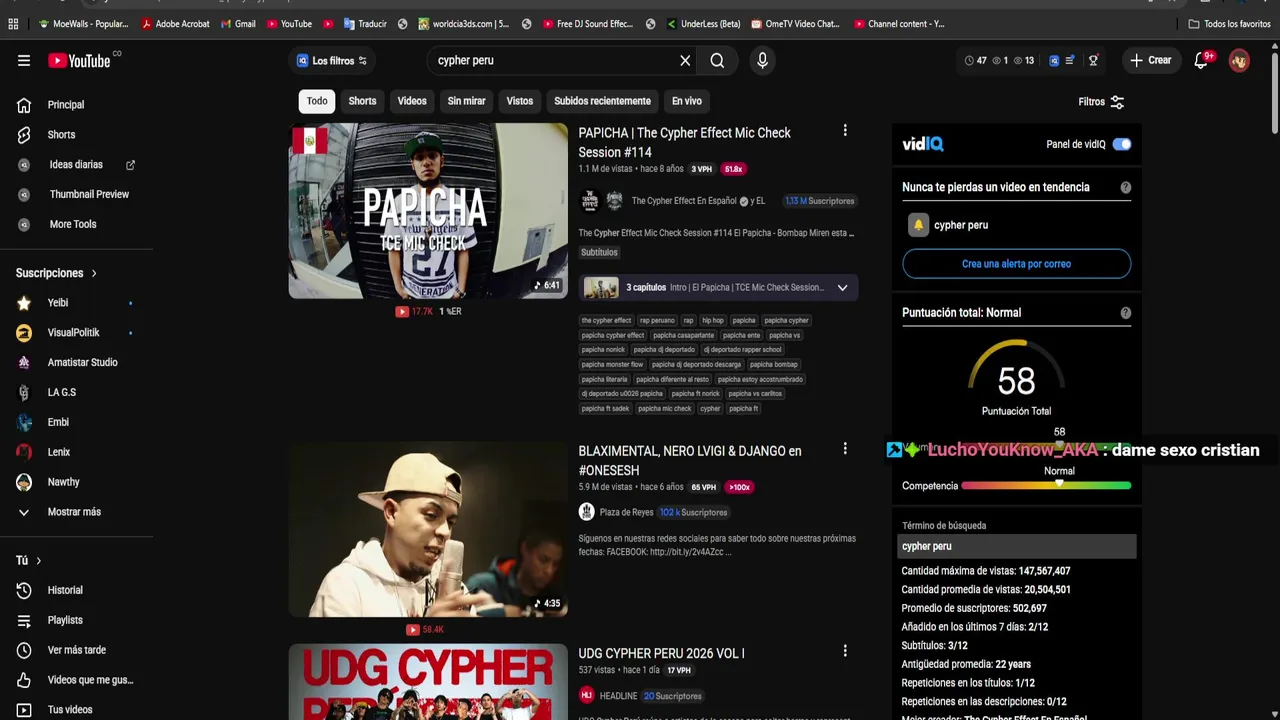The width and height of the screenshot is (1280, 720).
Task: Open Los filtros vidIQ dropdown
Action: [333, 60]
